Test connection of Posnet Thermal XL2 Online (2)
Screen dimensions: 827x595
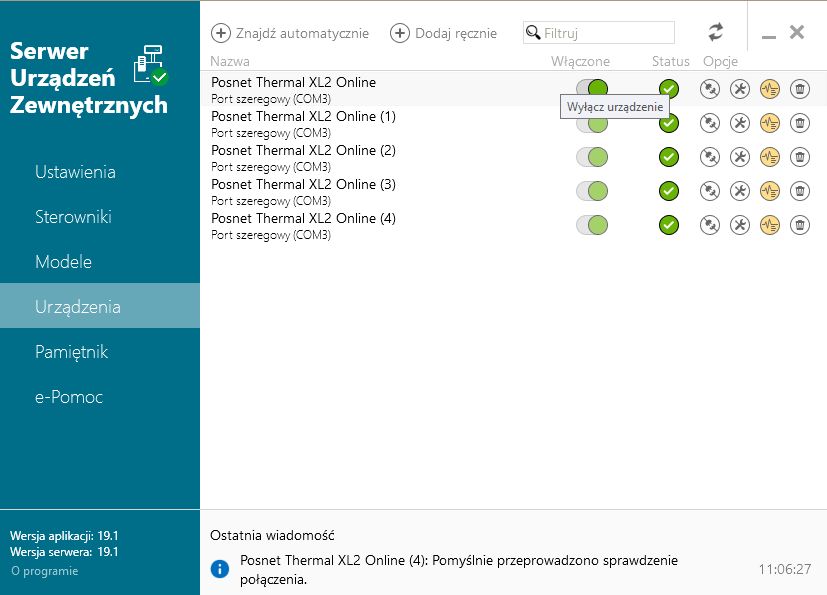[x=709, y=157]
